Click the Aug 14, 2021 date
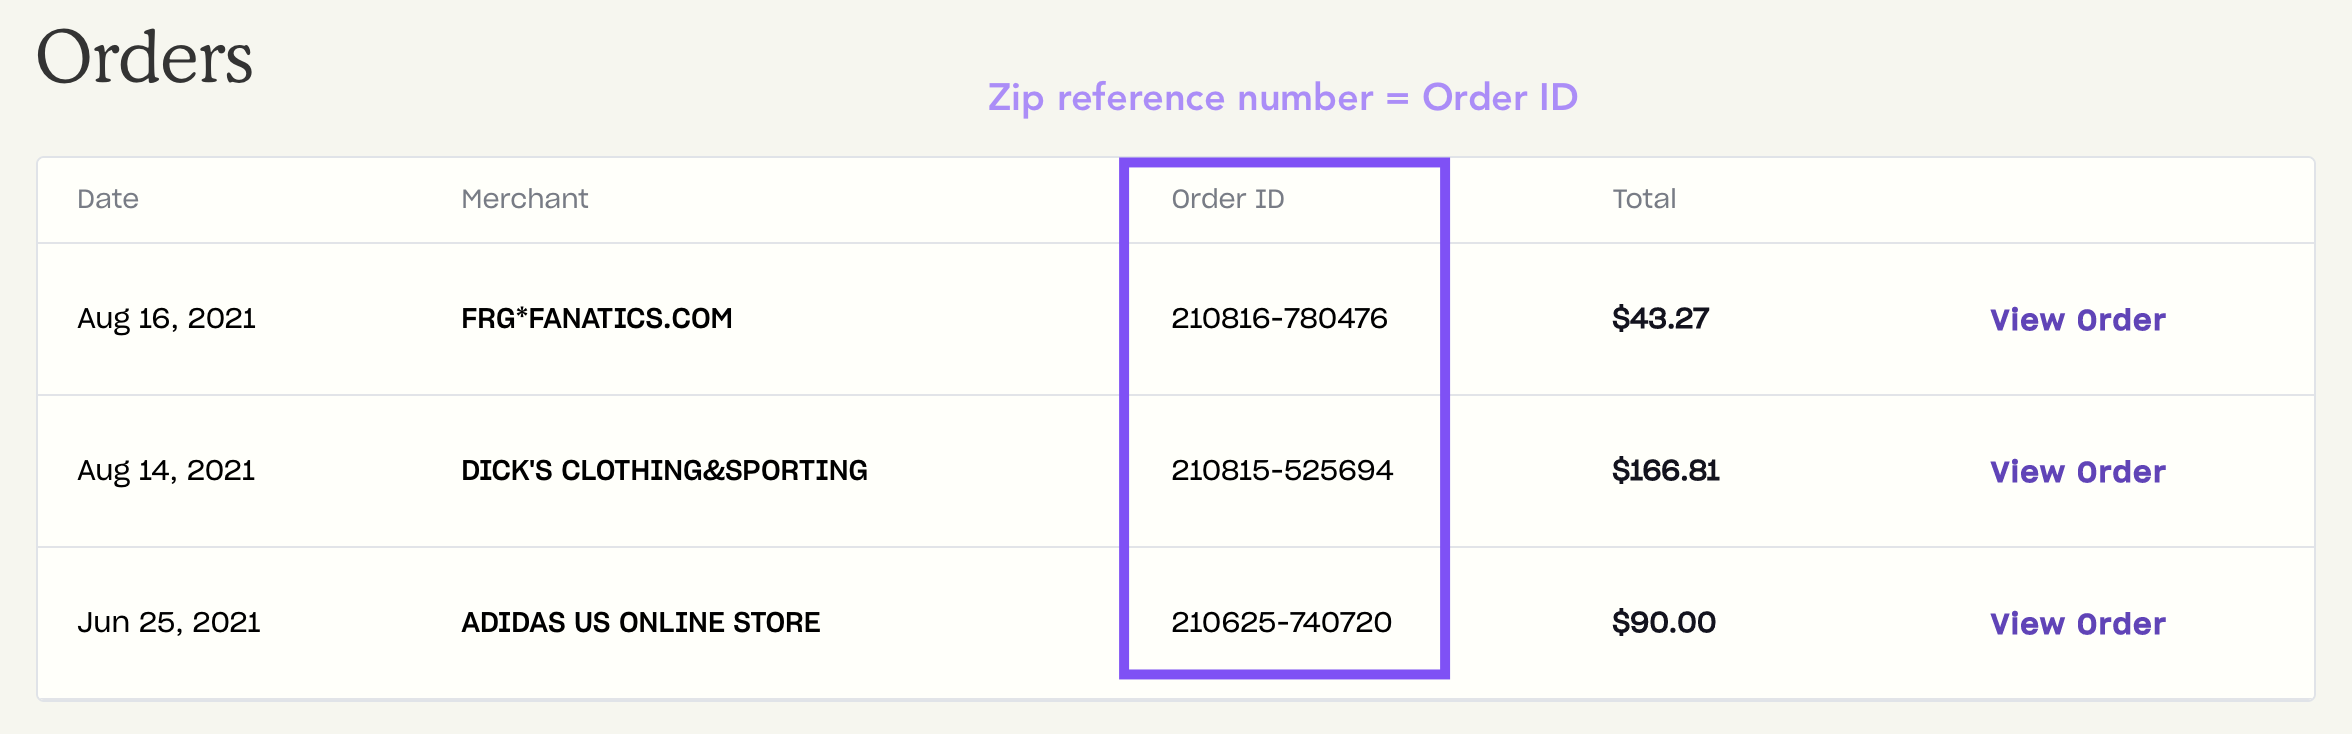This screenshot has width=2352, height=734. [x=166, y=471]
